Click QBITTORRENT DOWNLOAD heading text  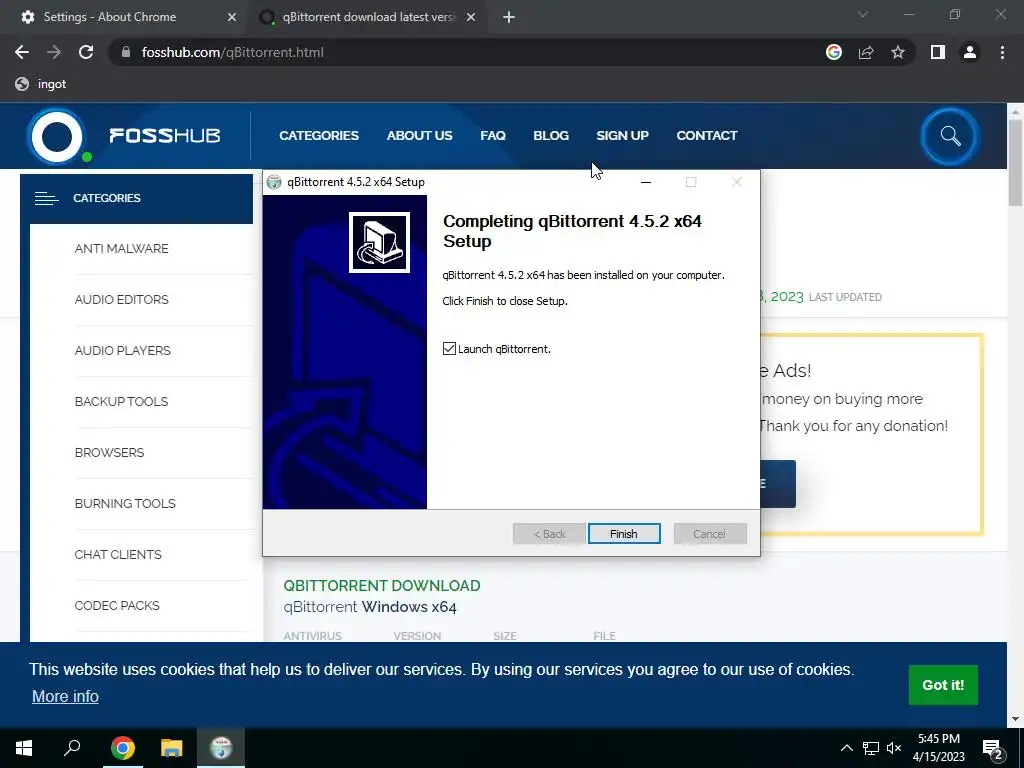click(382, 585)
